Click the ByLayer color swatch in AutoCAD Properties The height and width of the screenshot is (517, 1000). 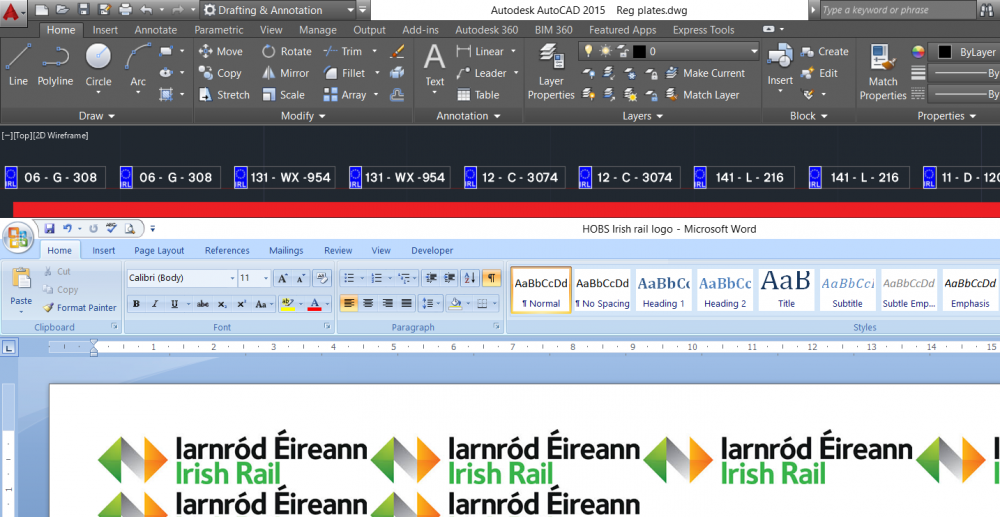(945, 52)
